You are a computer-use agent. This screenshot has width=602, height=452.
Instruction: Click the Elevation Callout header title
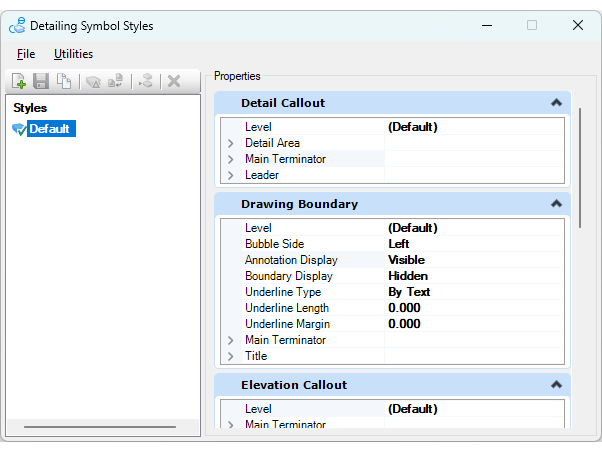(x=294, y=385)
